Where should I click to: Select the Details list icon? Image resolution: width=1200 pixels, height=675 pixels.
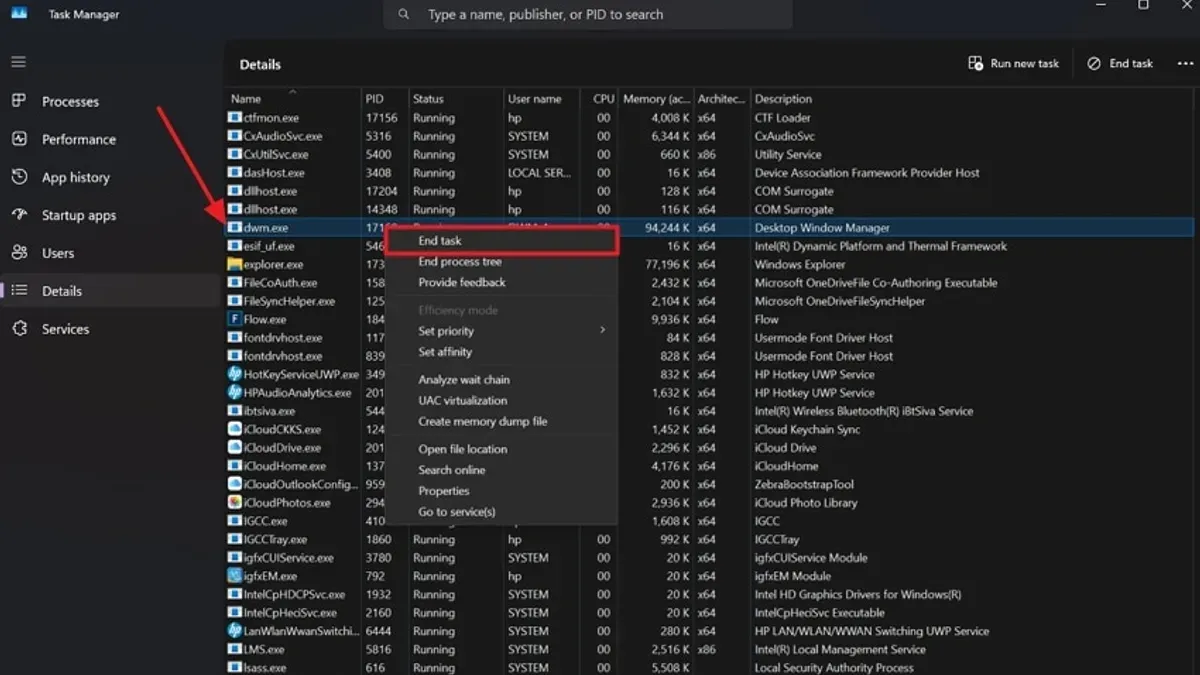[19, 291]
